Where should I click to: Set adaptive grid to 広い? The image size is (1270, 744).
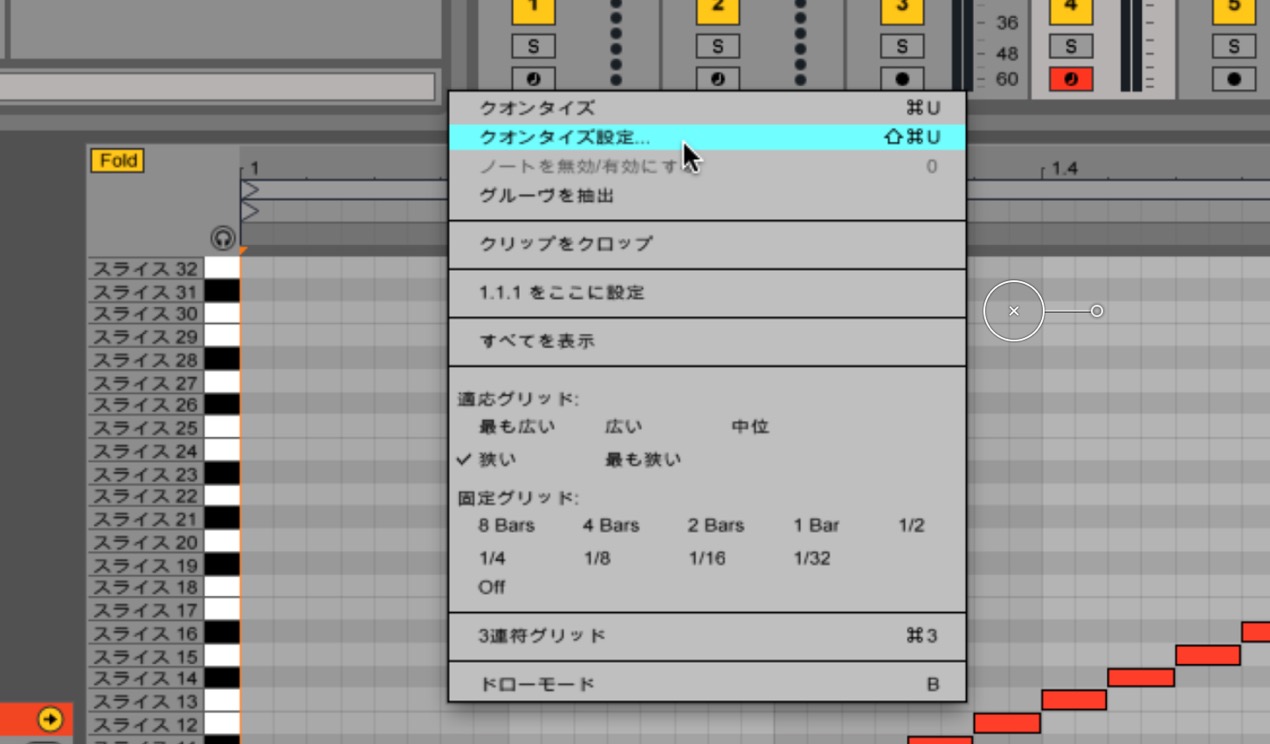624,427
